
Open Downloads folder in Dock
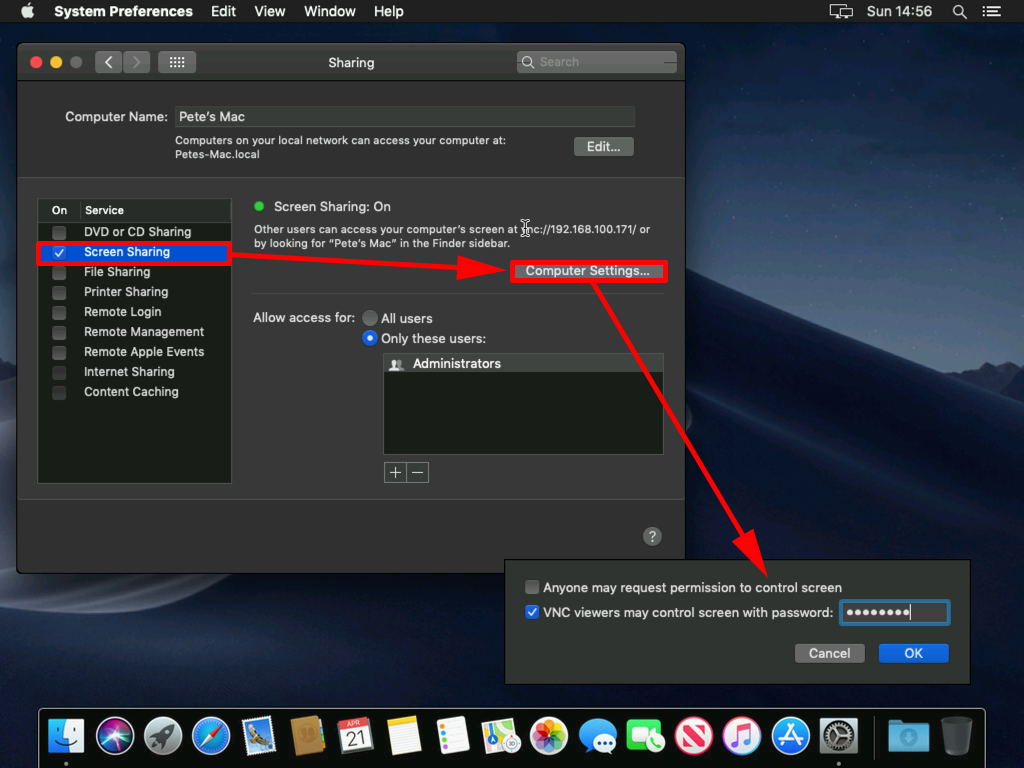(908, 735)
